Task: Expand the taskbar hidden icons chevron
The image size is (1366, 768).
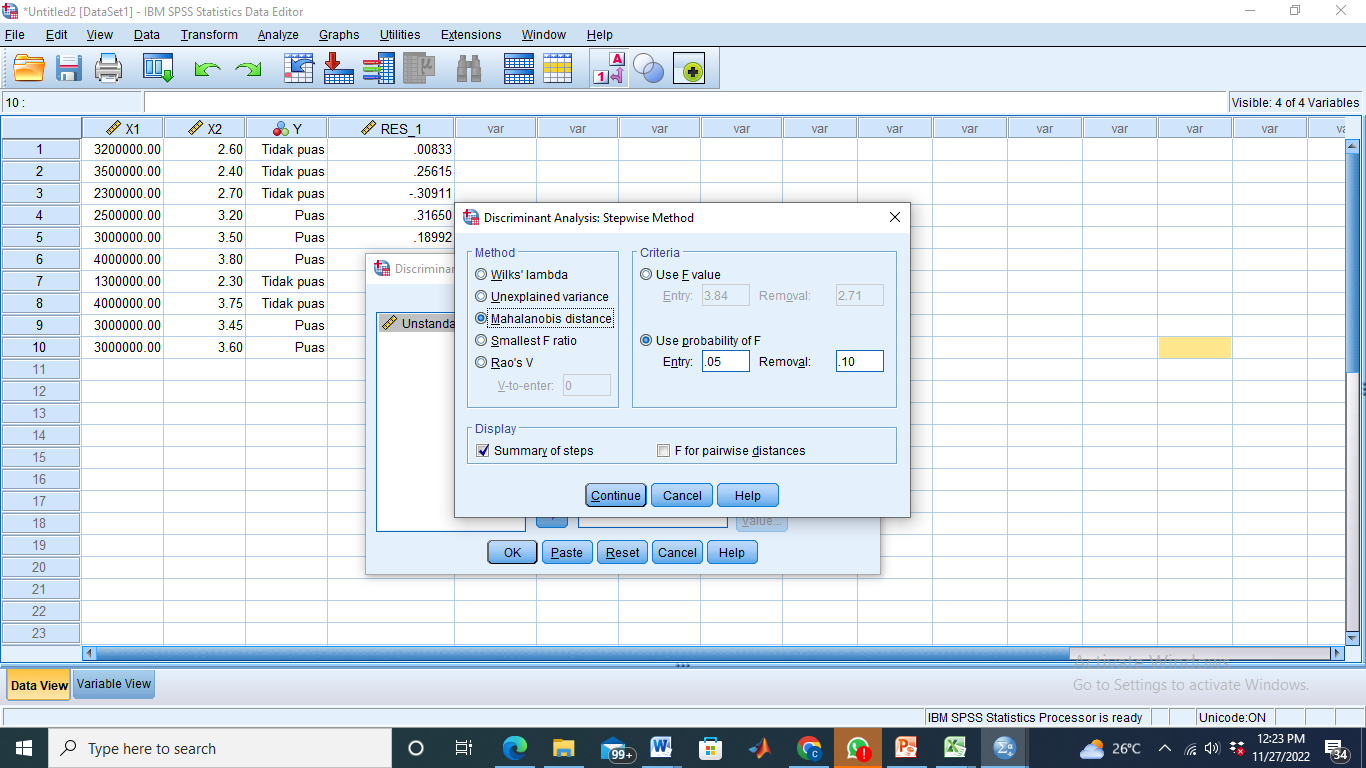Action: (x=1165, y=749)
